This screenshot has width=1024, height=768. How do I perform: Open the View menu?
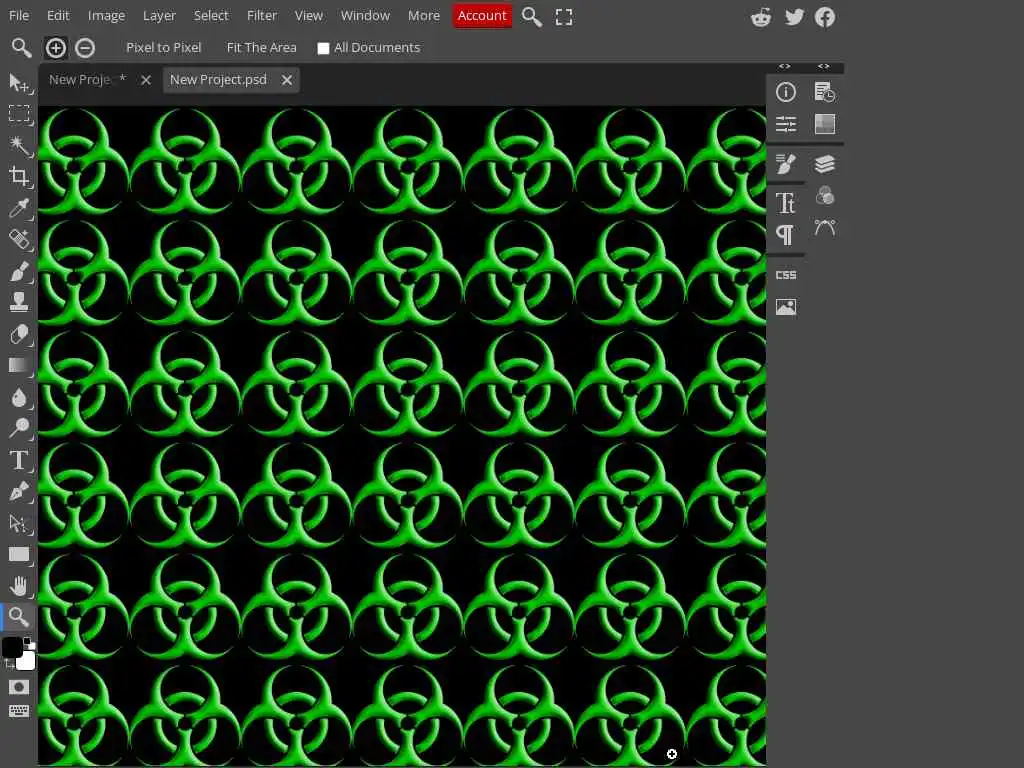[x=308, y=16]
